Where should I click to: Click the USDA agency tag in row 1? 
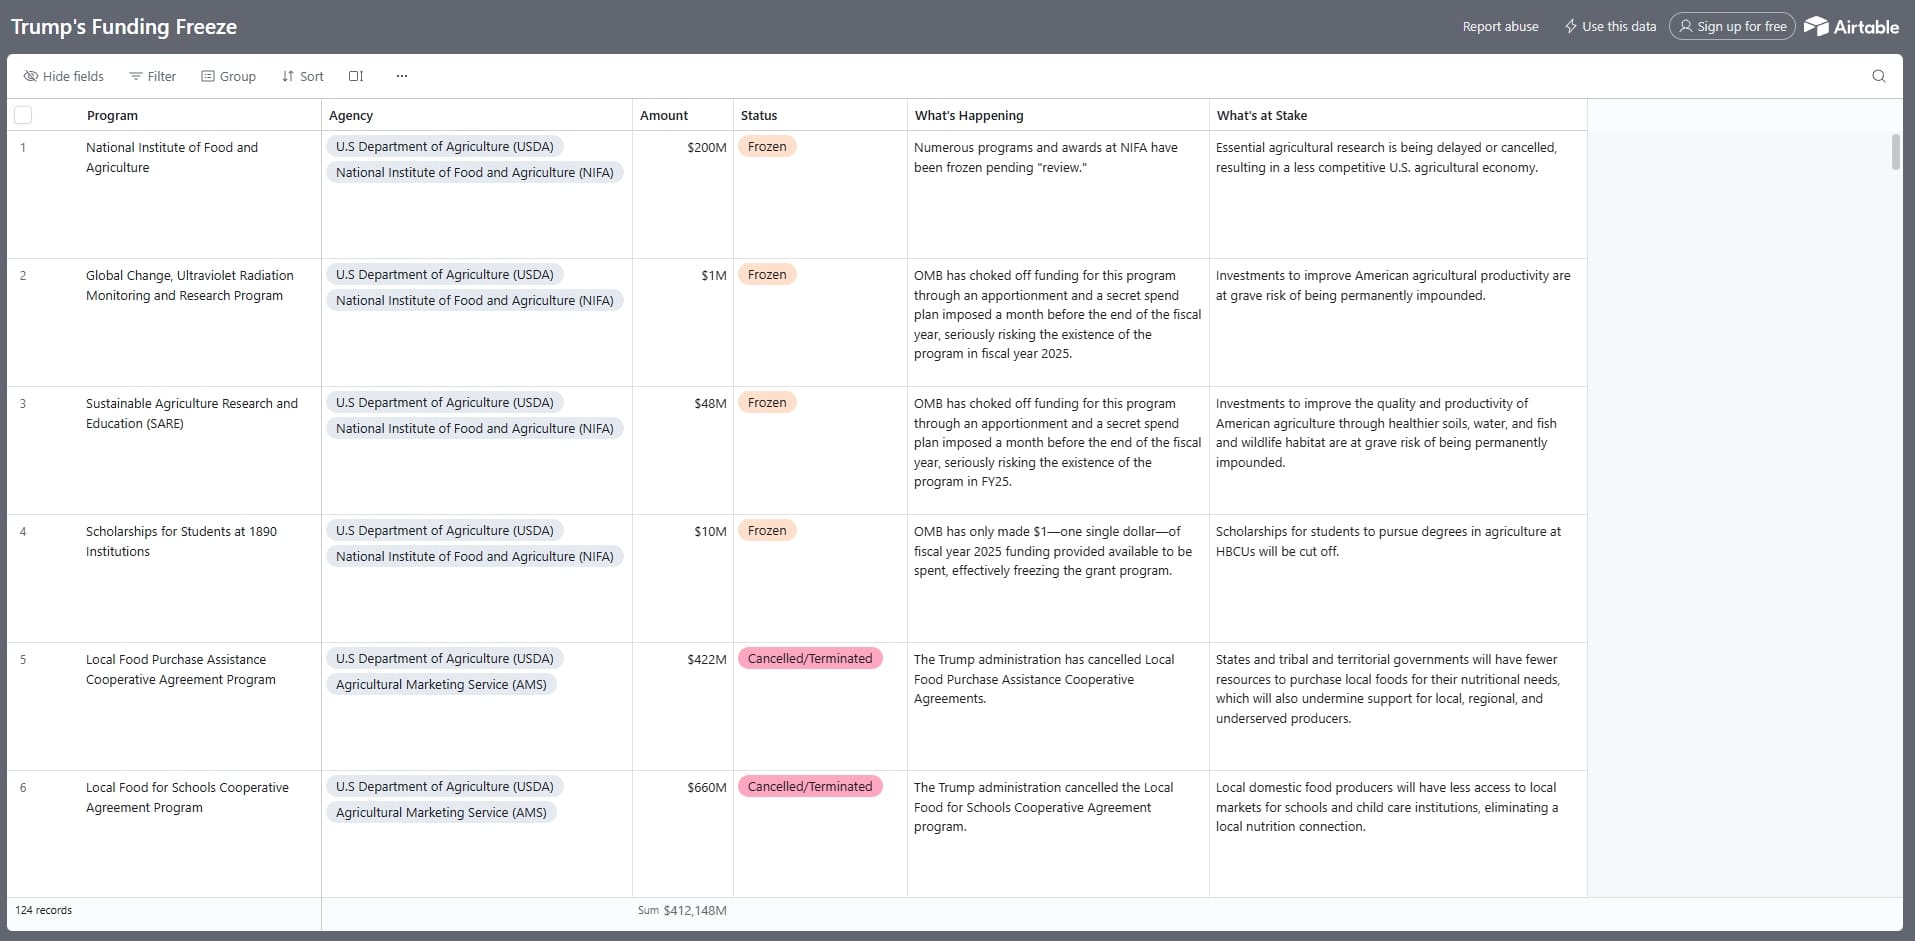(445, 147)
